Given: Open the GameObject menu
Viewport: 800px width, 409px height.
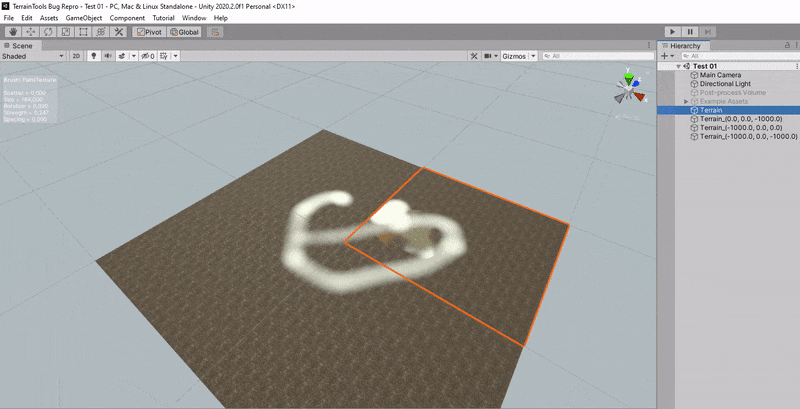Looking at the screenshot, I should pyautogui.click(x=84, y=18).
